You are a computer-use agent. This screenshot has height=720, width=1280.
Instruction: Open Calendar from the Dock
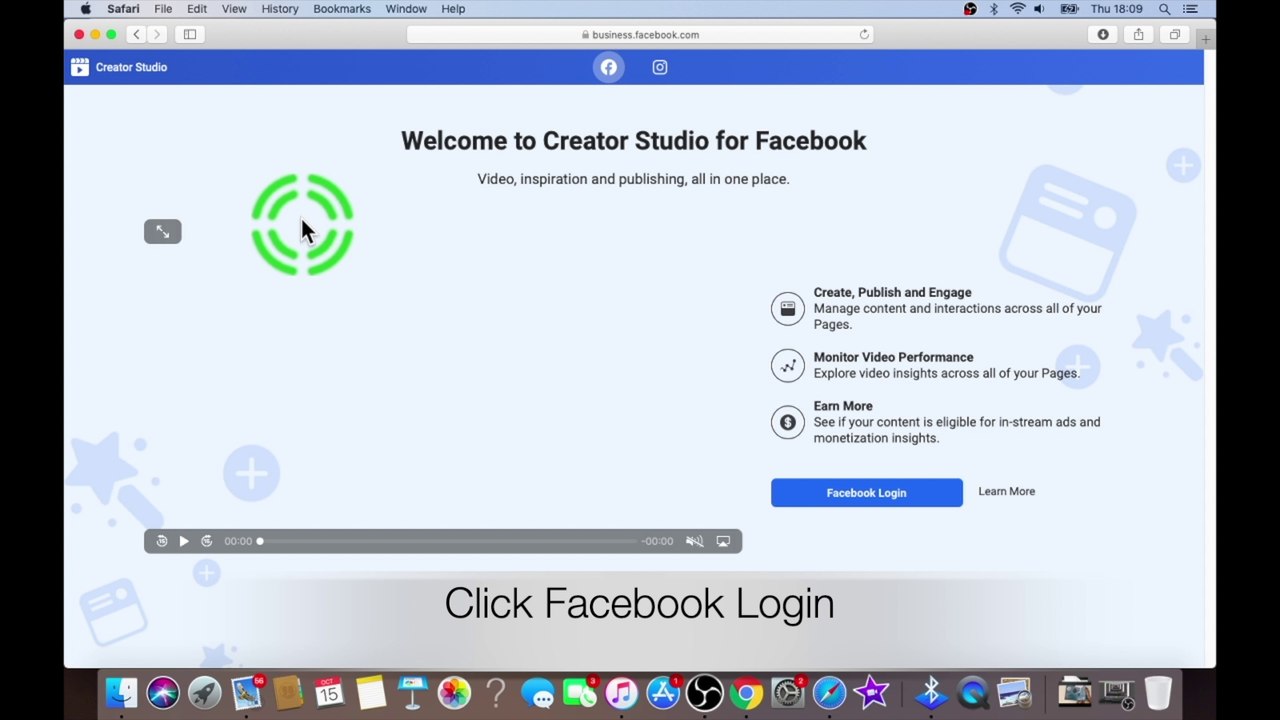coord(329,693)
